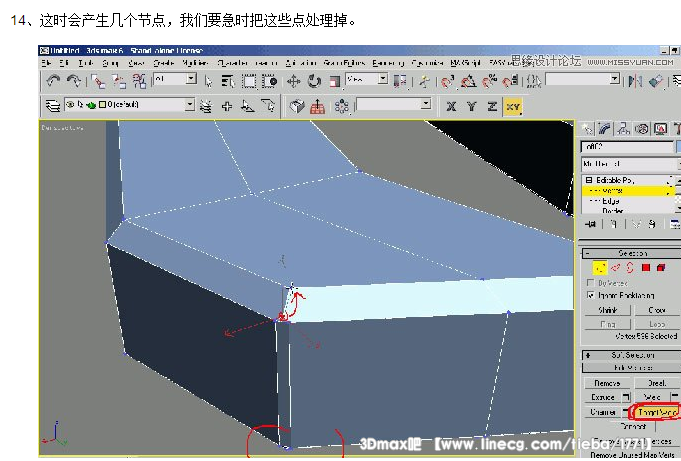Select the Edge sub-object level in stack
This screenshot has width=681, height=461.
pyautogui.click(x=611, y=201)
